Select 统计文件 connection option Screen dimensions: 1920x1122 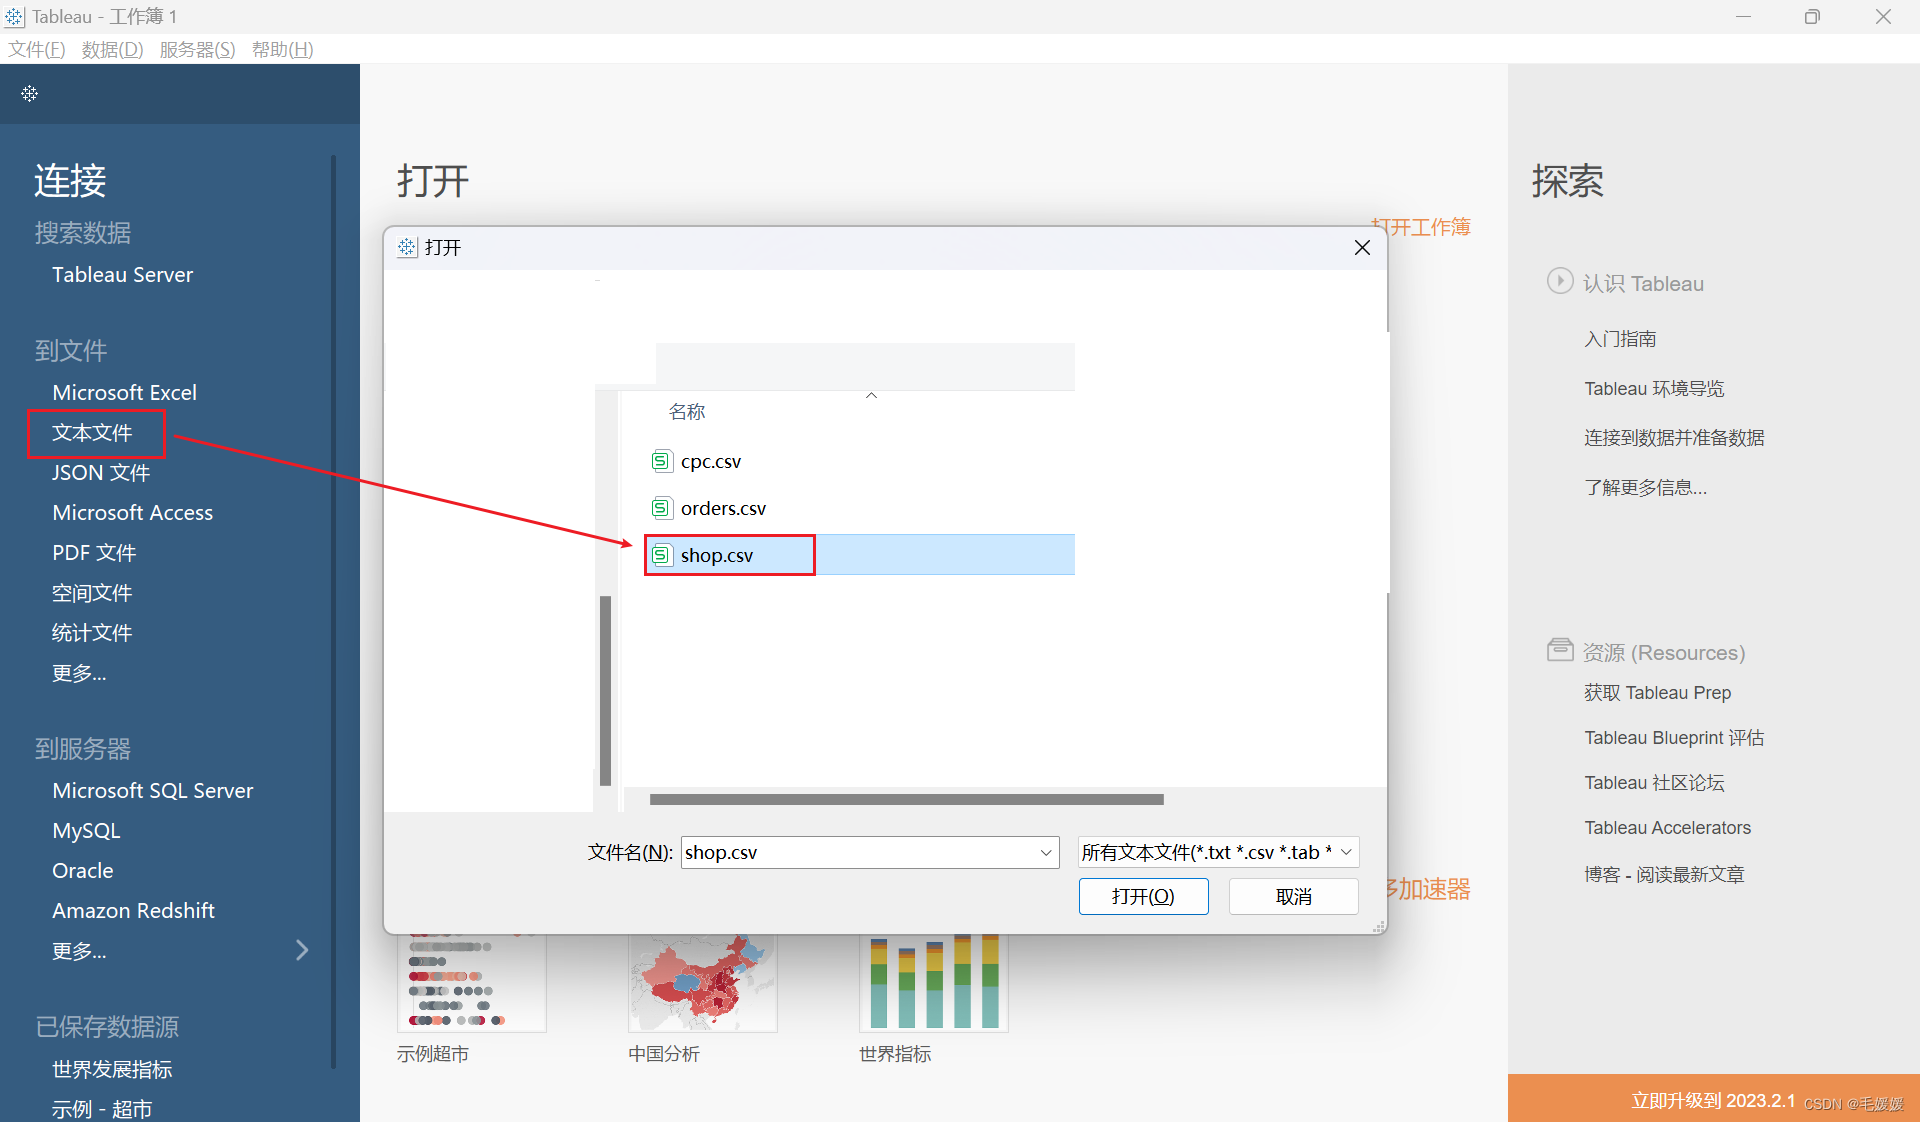pos(92,632)
